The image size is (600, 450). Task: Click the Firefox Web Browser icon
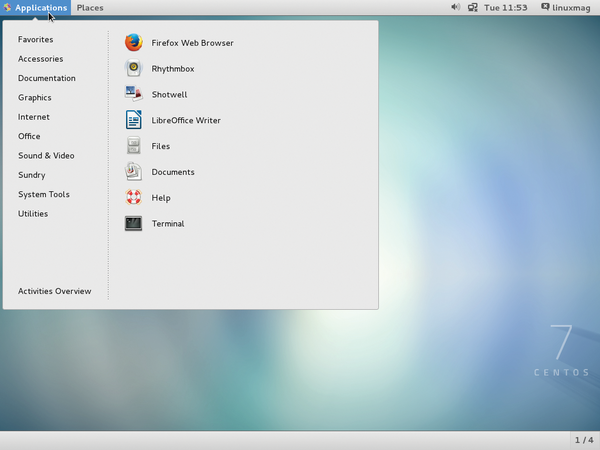[x=134, y=42]
